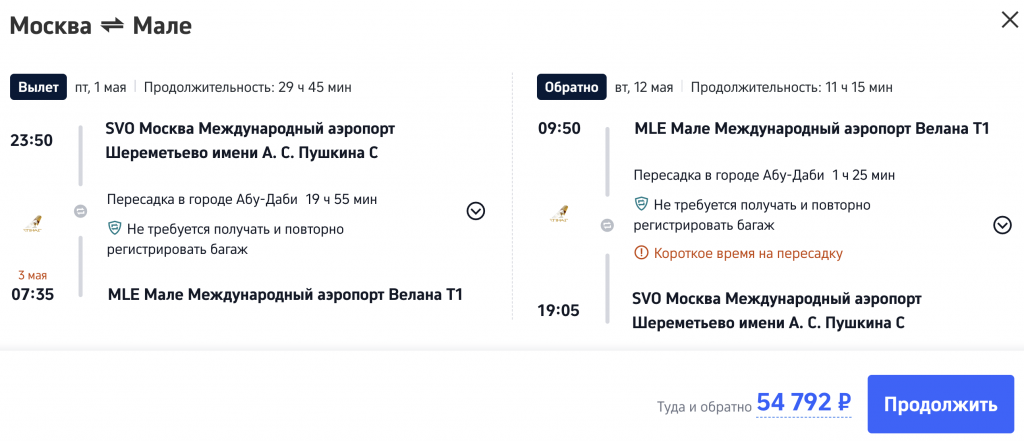1024x441 pixels.
Task: Click the outbound SVO Шереметьево departure airport
Action: point(249,141)
